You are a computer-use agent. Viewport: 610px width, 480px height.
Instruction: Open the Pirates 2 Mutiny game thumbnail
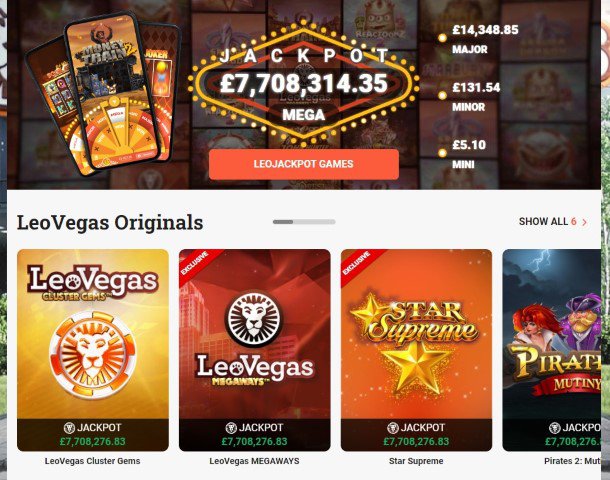[552, 350]
